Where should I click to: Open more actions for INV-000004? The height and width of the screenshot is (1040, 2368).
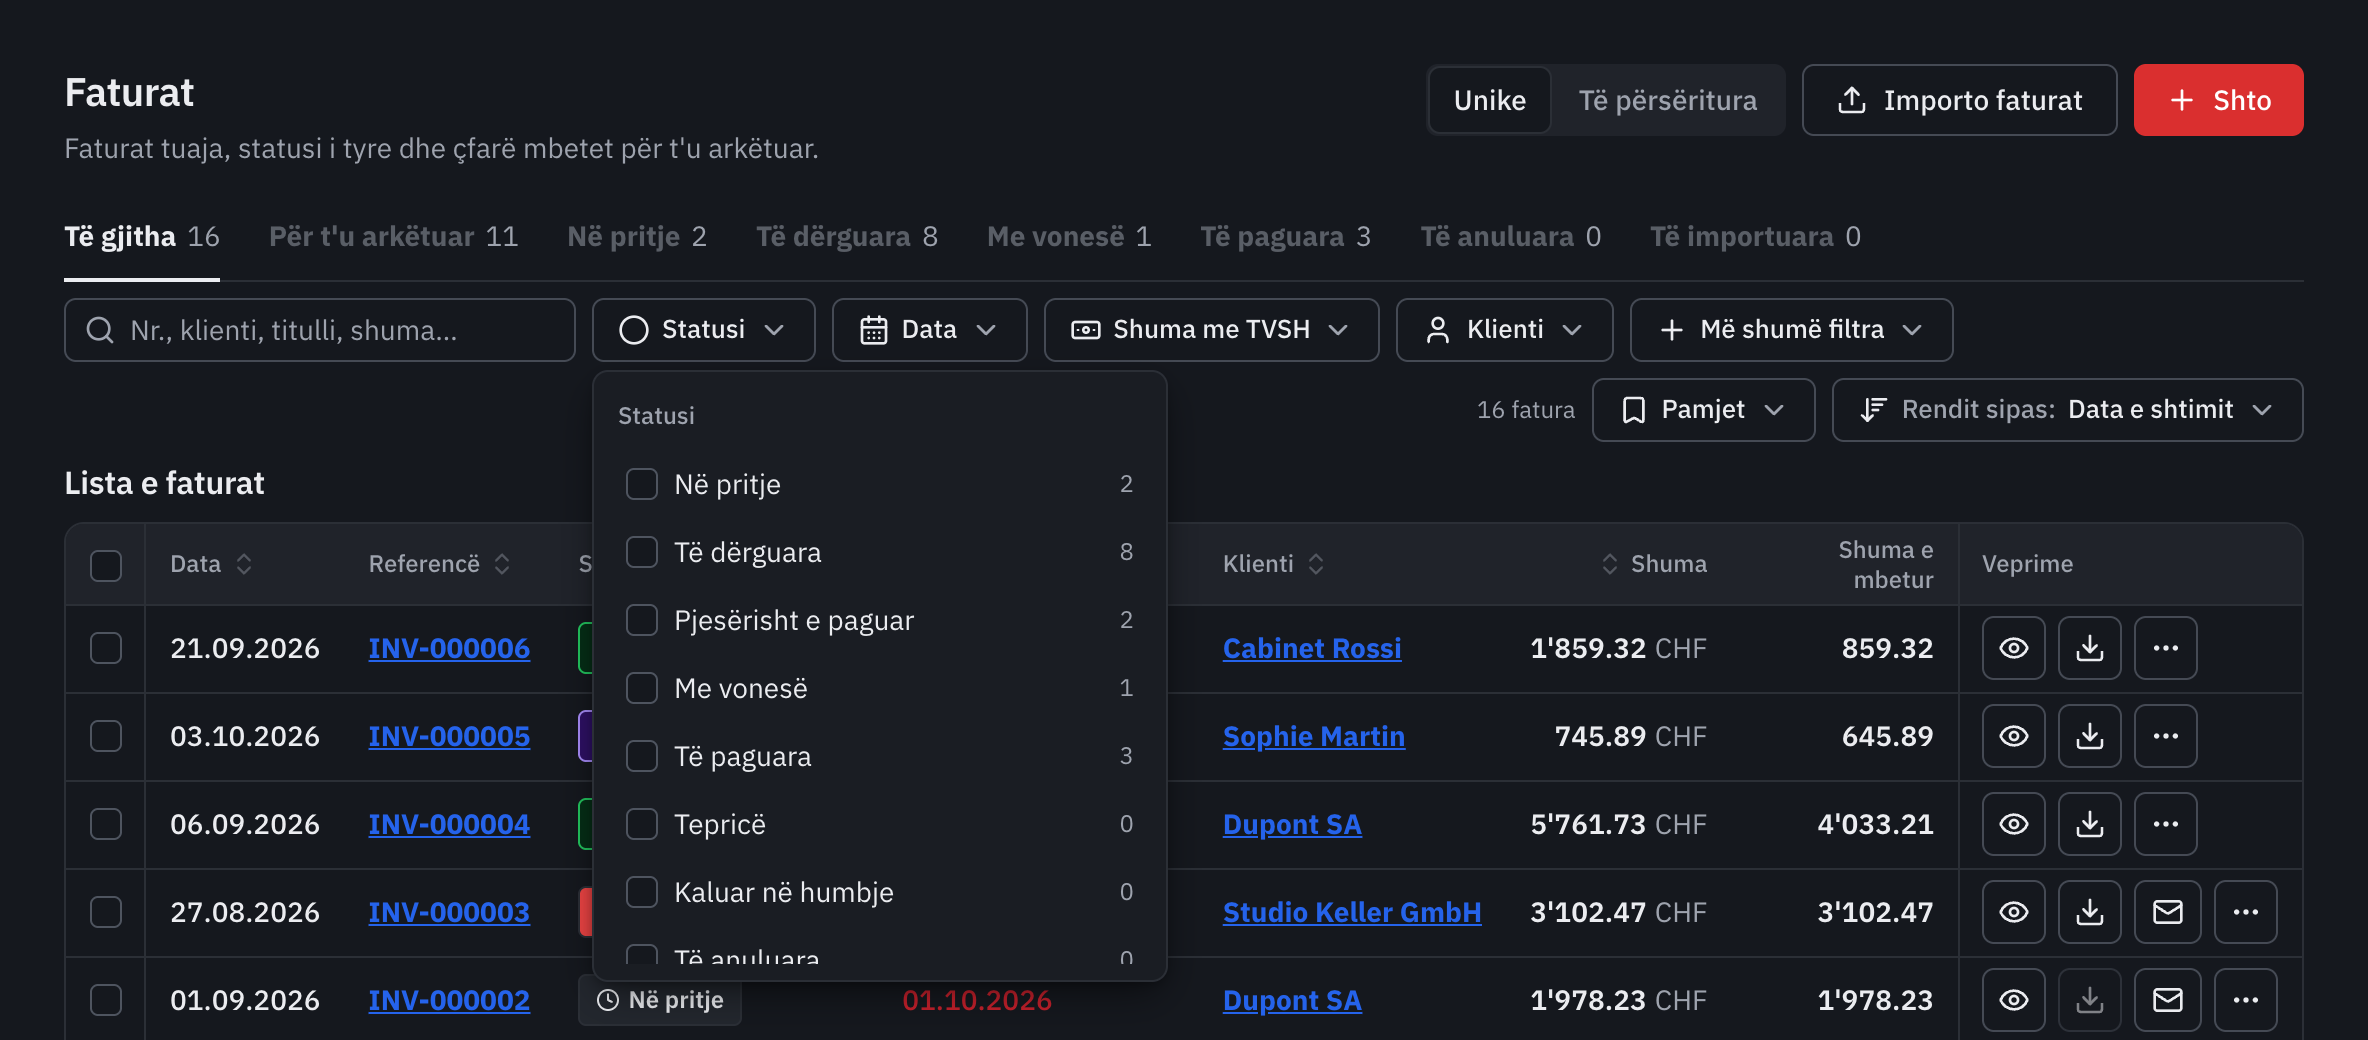[x=2165, y=824]
